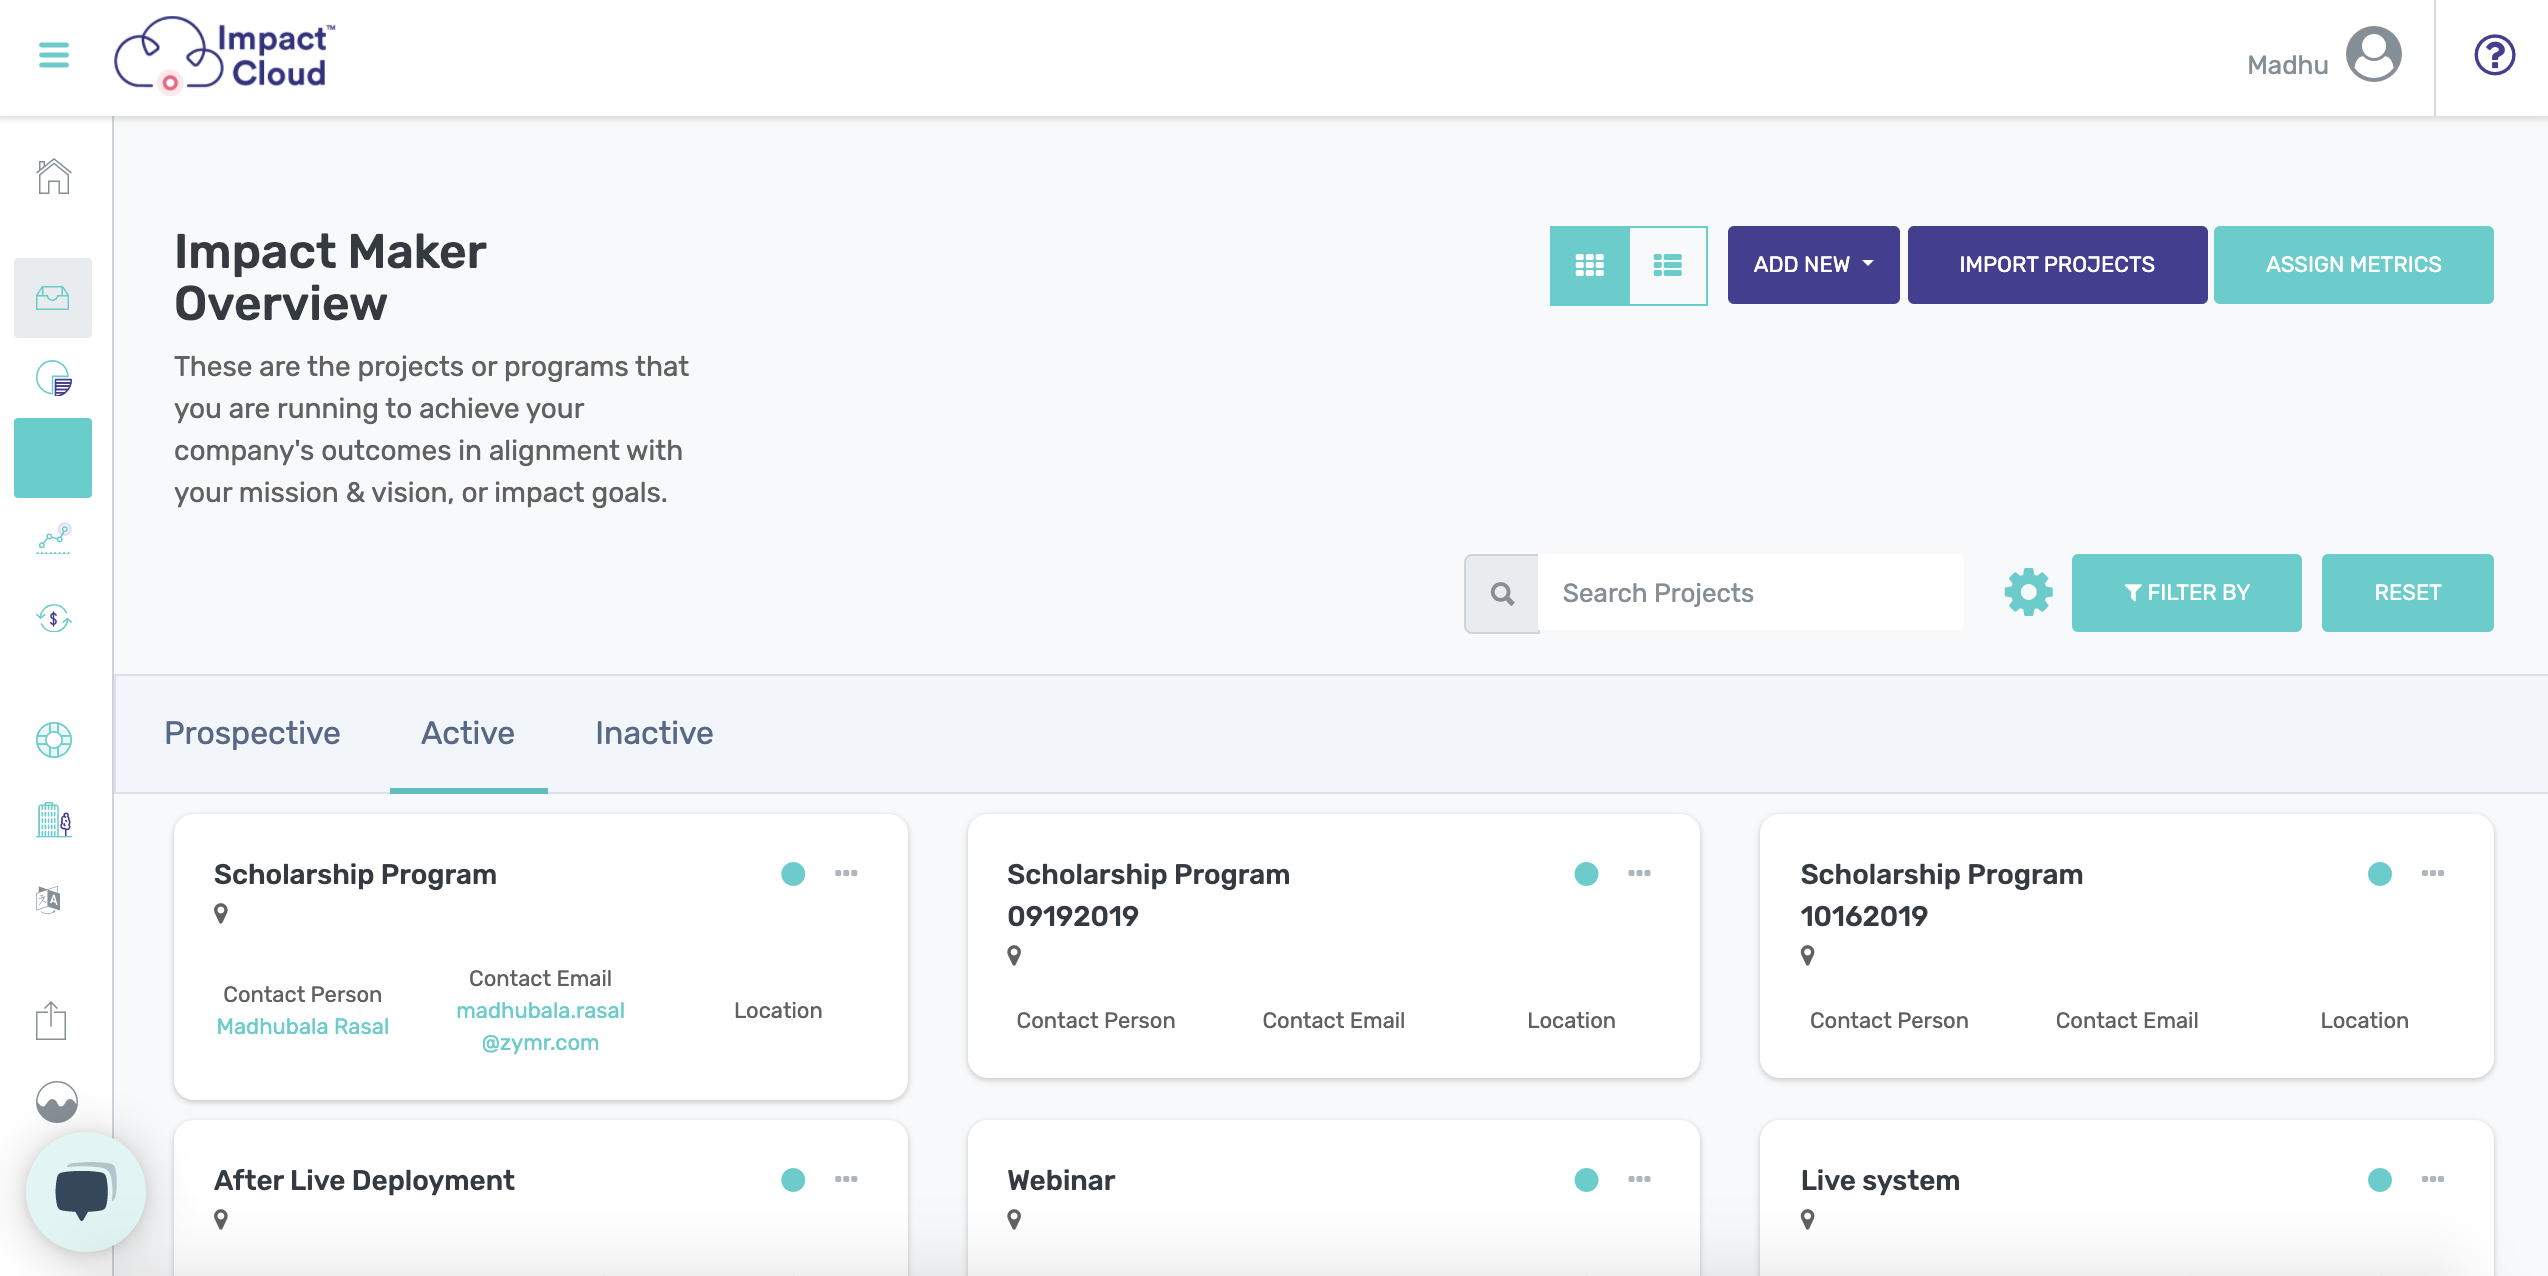Screen dimensions: 2548x1276
Task: Click the ASSIGN METRICS button
Action: [2353, 265]
